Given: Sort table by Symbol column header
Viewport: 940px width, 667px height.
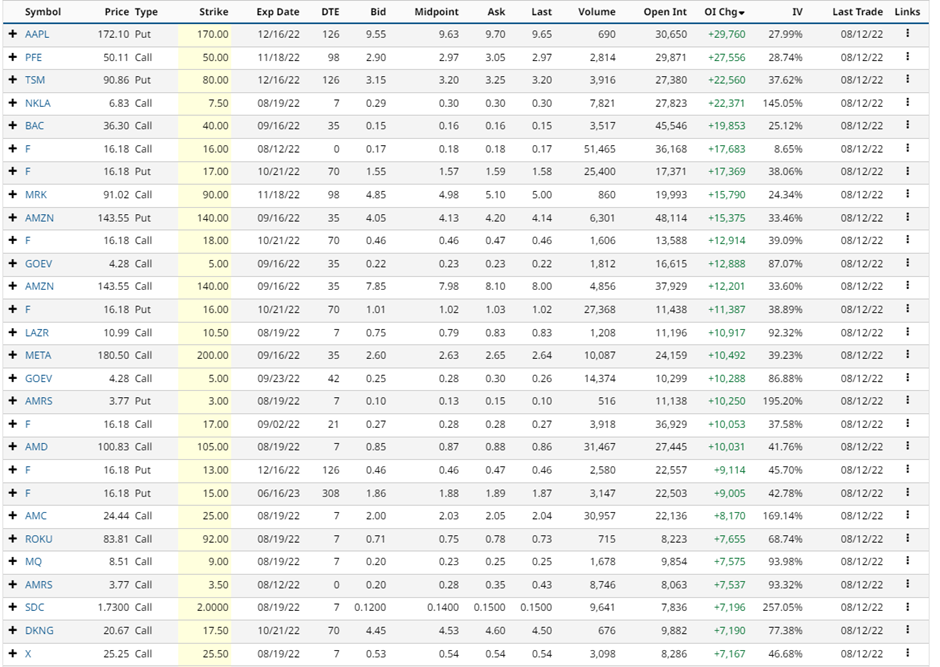Looking at the screenshot, I should tap(43, 12).
